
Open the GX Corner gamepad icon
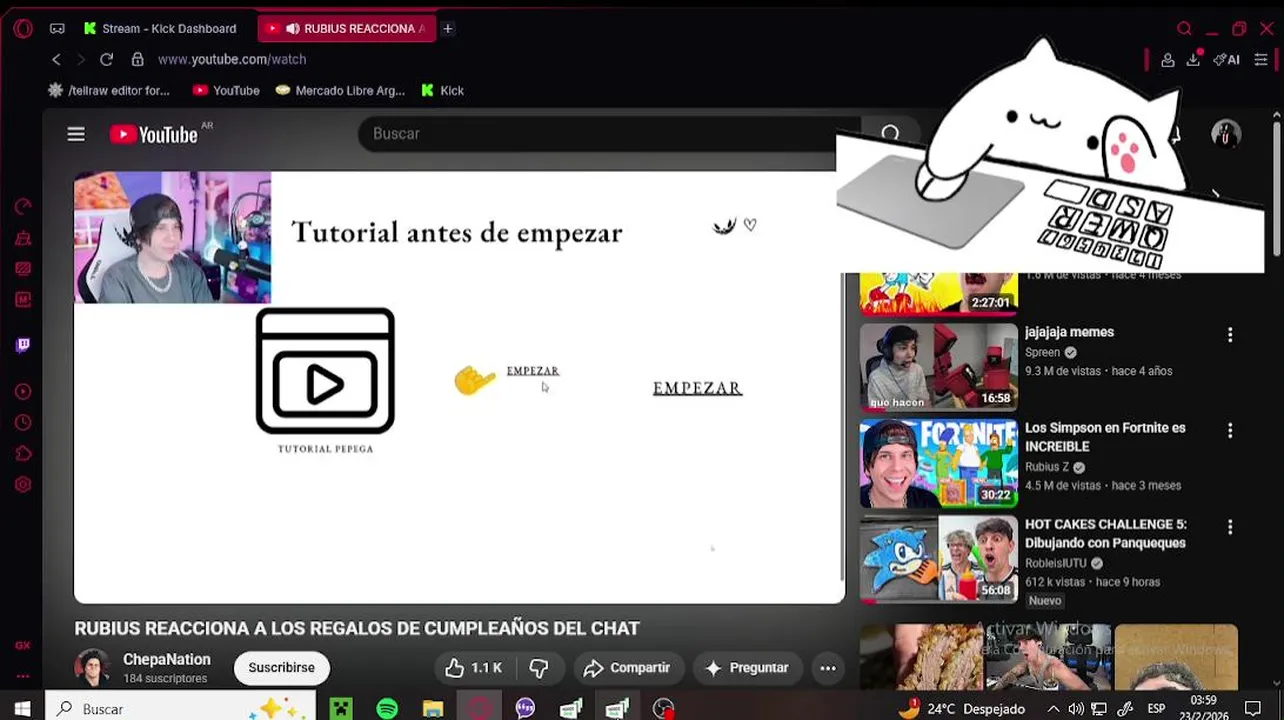57,28
